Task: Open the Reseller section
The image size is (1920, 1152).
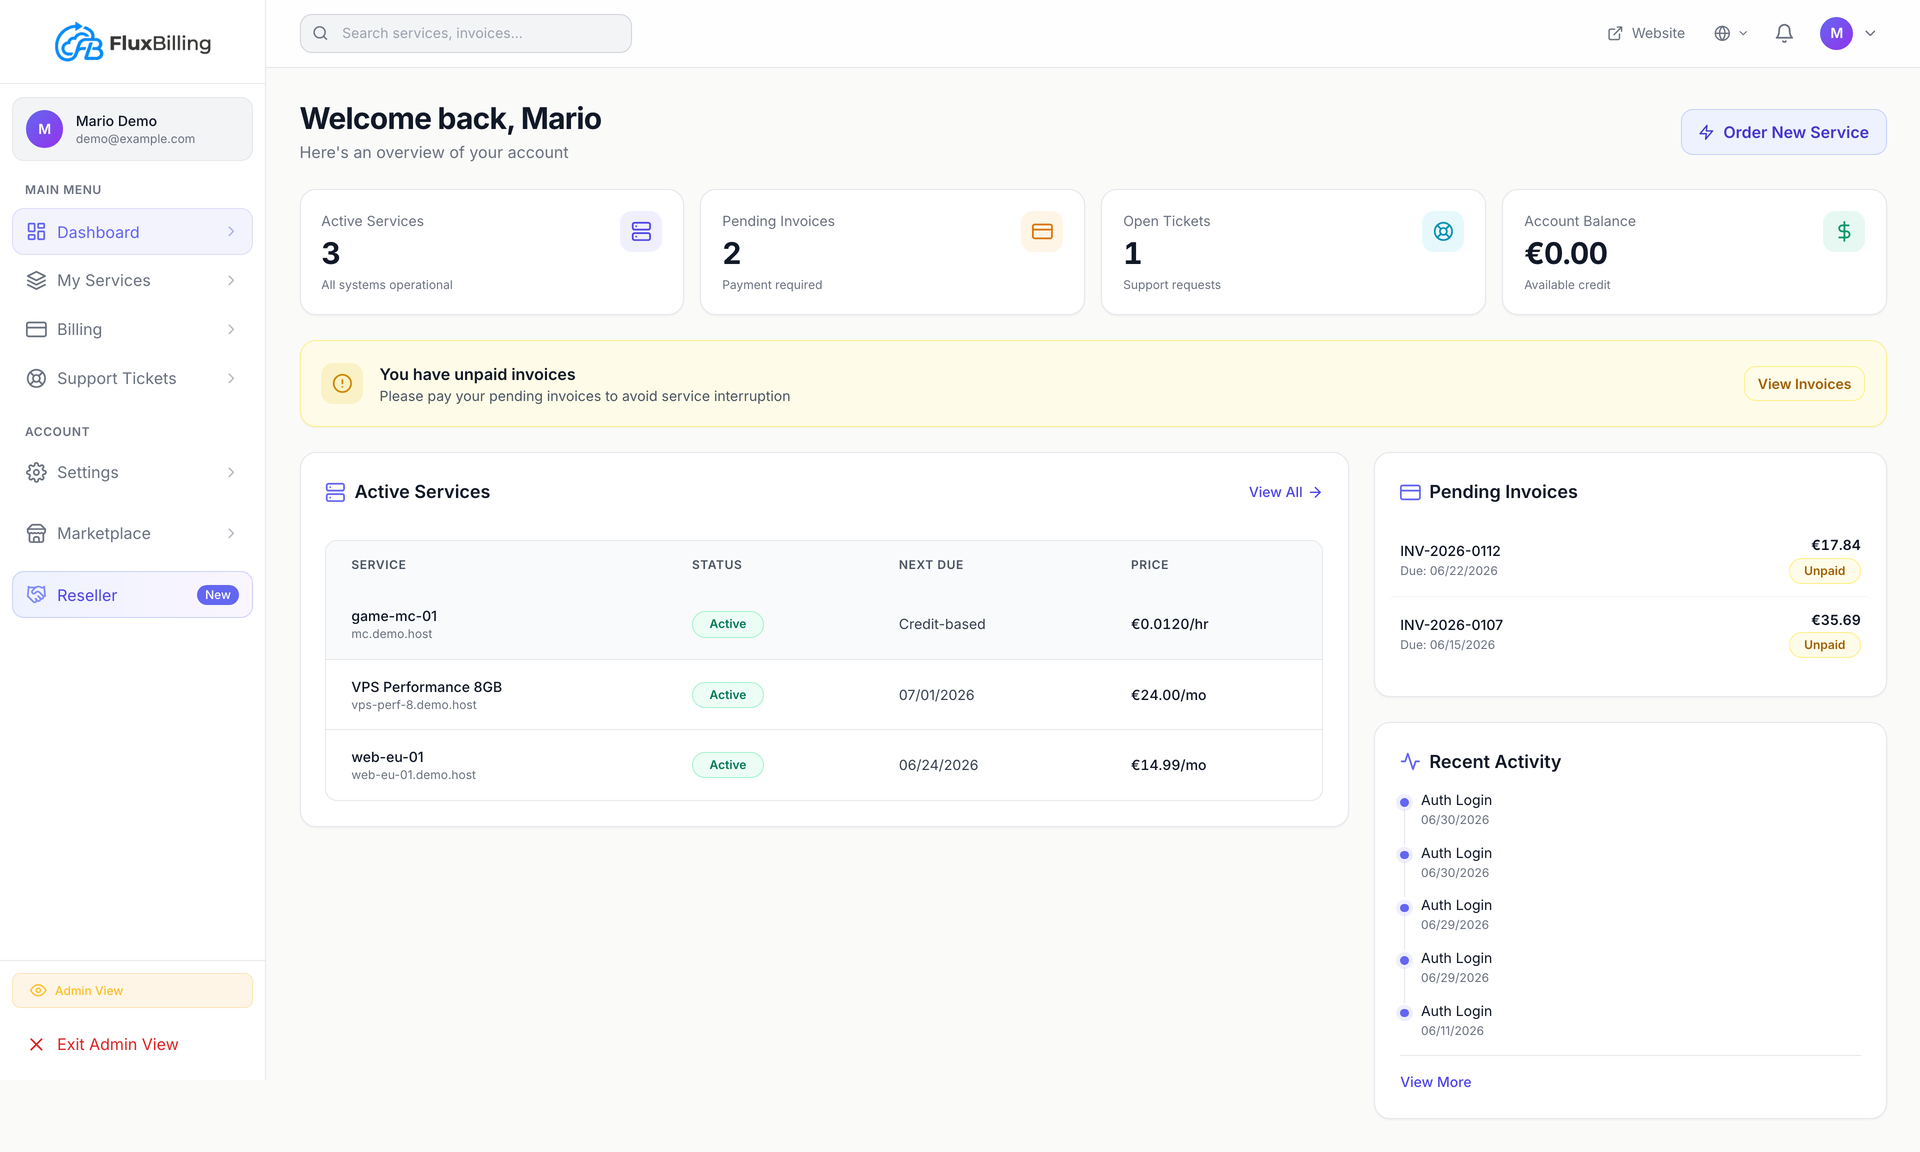Action: (132, 595)
